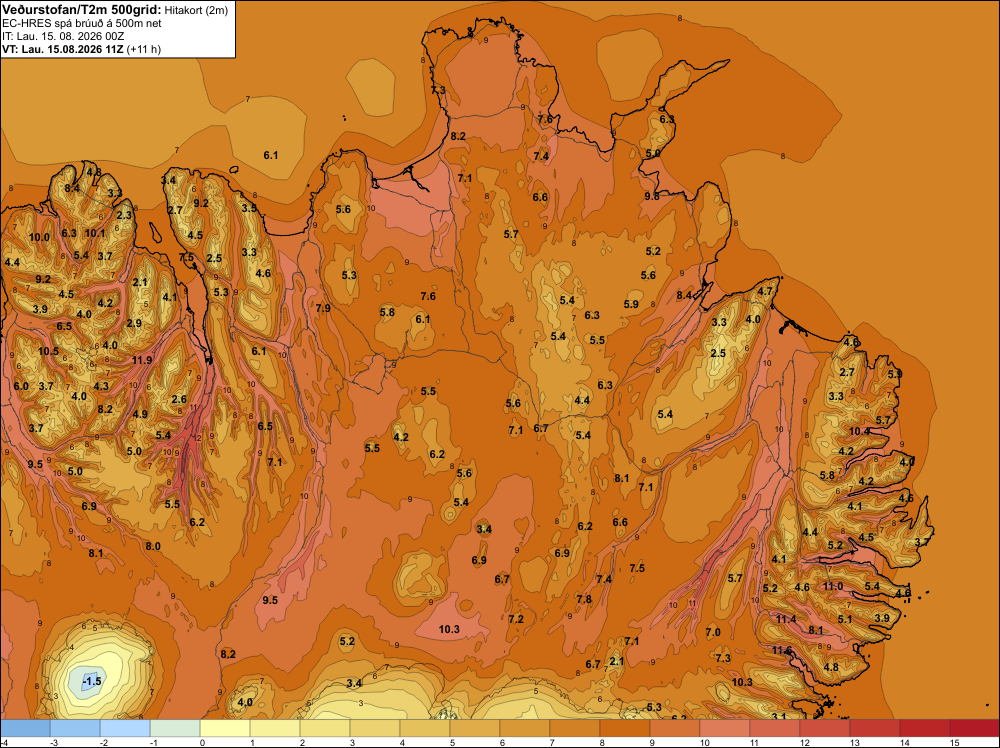Screen dimensions: 1000x748
Task: Click the -1.5 temperature label on the glacier
Action: click(x=92, y=682)
